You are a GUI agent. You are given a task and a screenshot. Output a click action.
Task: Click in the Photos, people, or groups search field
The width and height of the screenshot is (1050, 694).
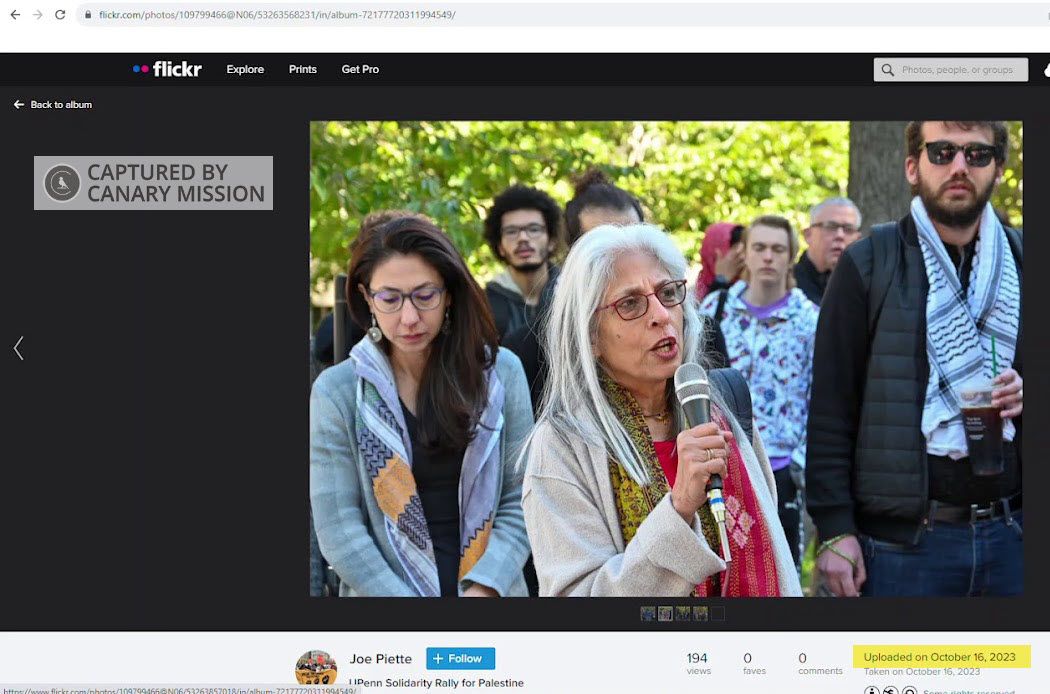point(960,70)
